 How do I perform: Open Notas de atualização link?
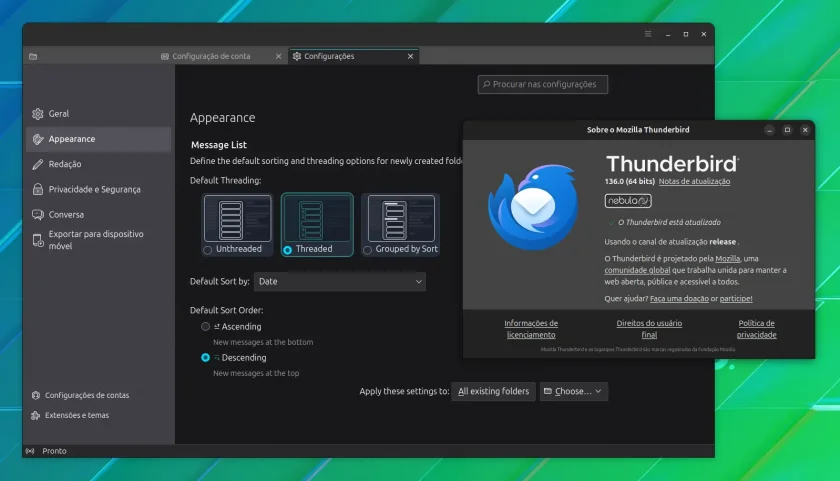(x=694, y=182)
